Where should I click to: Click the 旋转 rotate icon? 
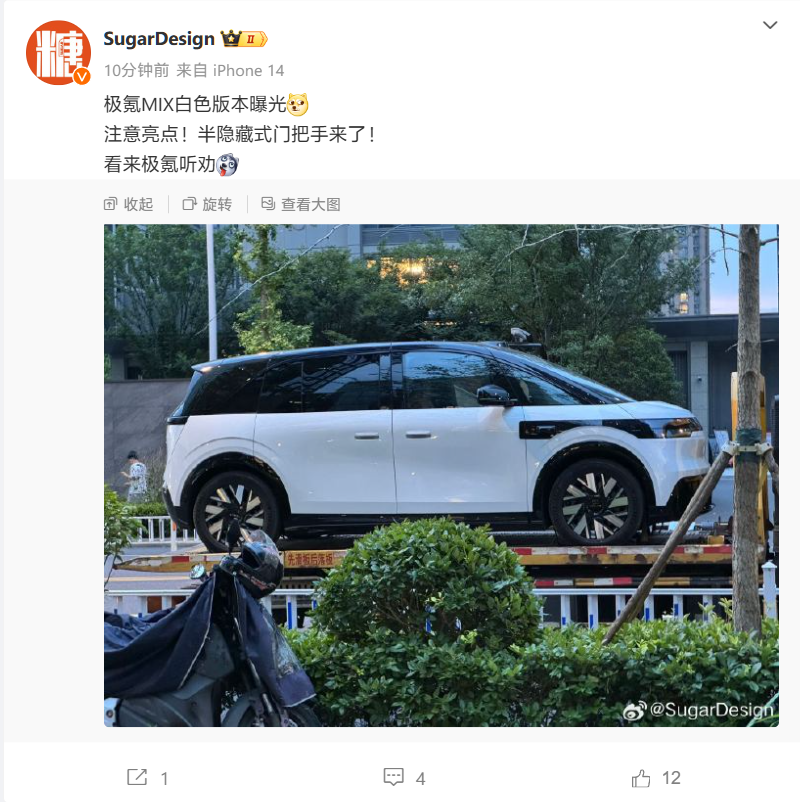tap(189, 204)
